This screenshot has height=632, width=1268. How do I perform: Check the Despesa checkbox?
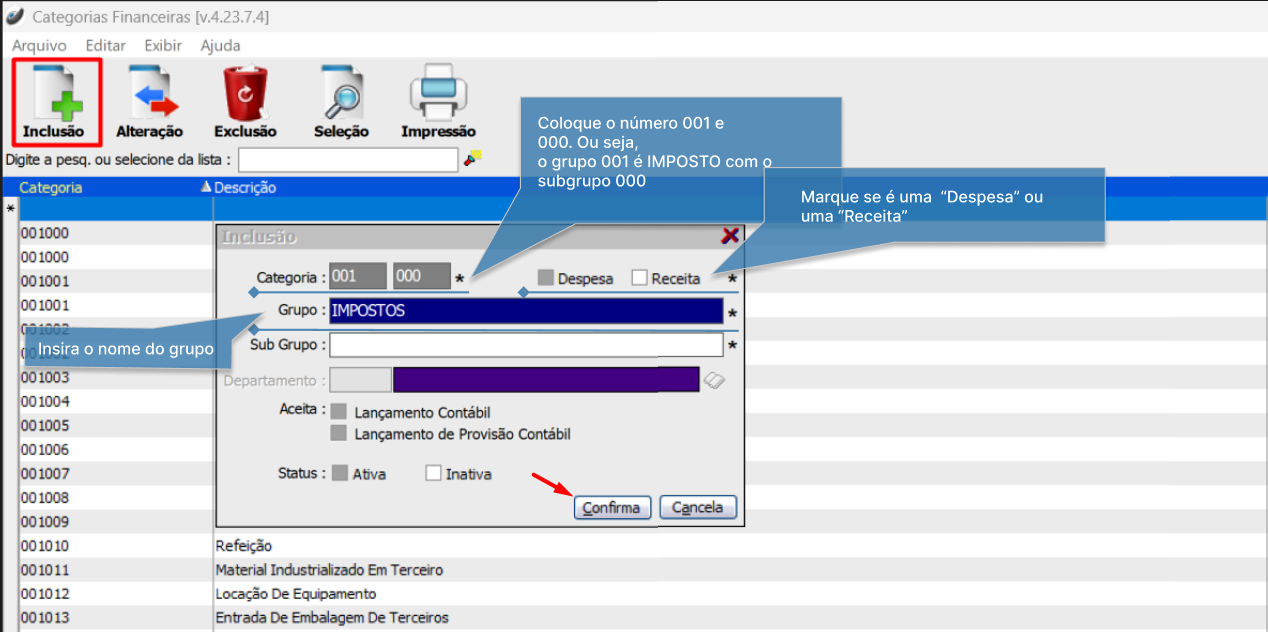pyautogui.click(x=546, y=278)
